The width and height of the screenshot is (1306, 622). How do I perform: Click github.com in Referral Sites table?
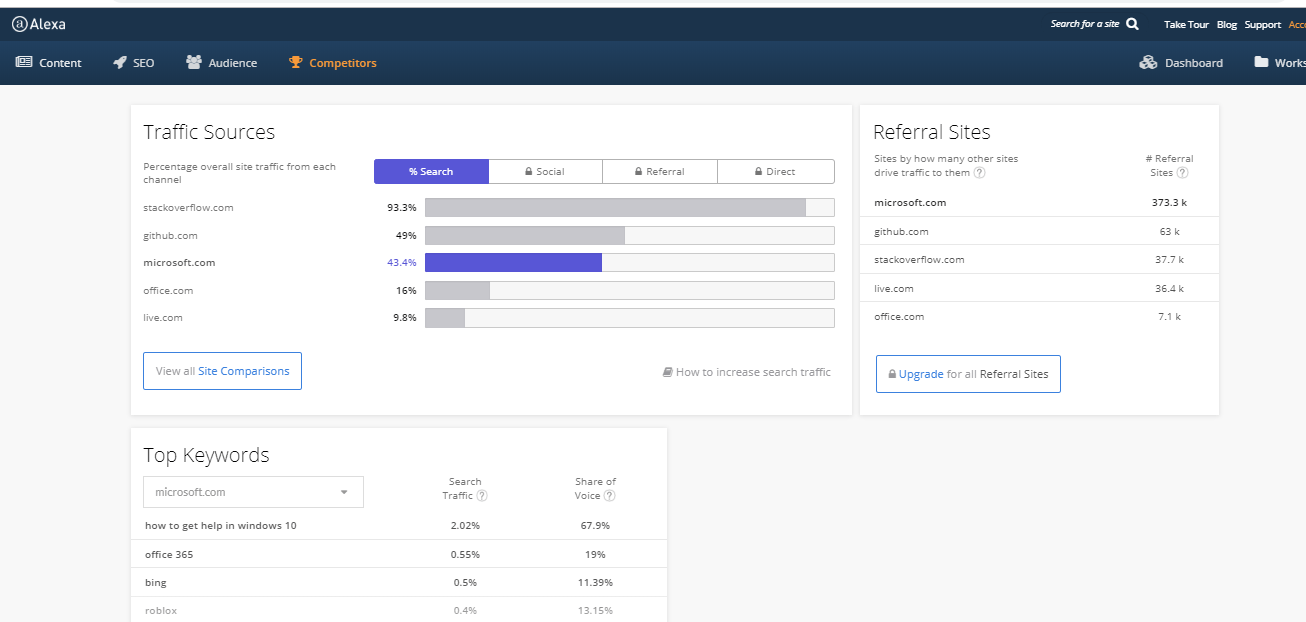coord(901,232)
